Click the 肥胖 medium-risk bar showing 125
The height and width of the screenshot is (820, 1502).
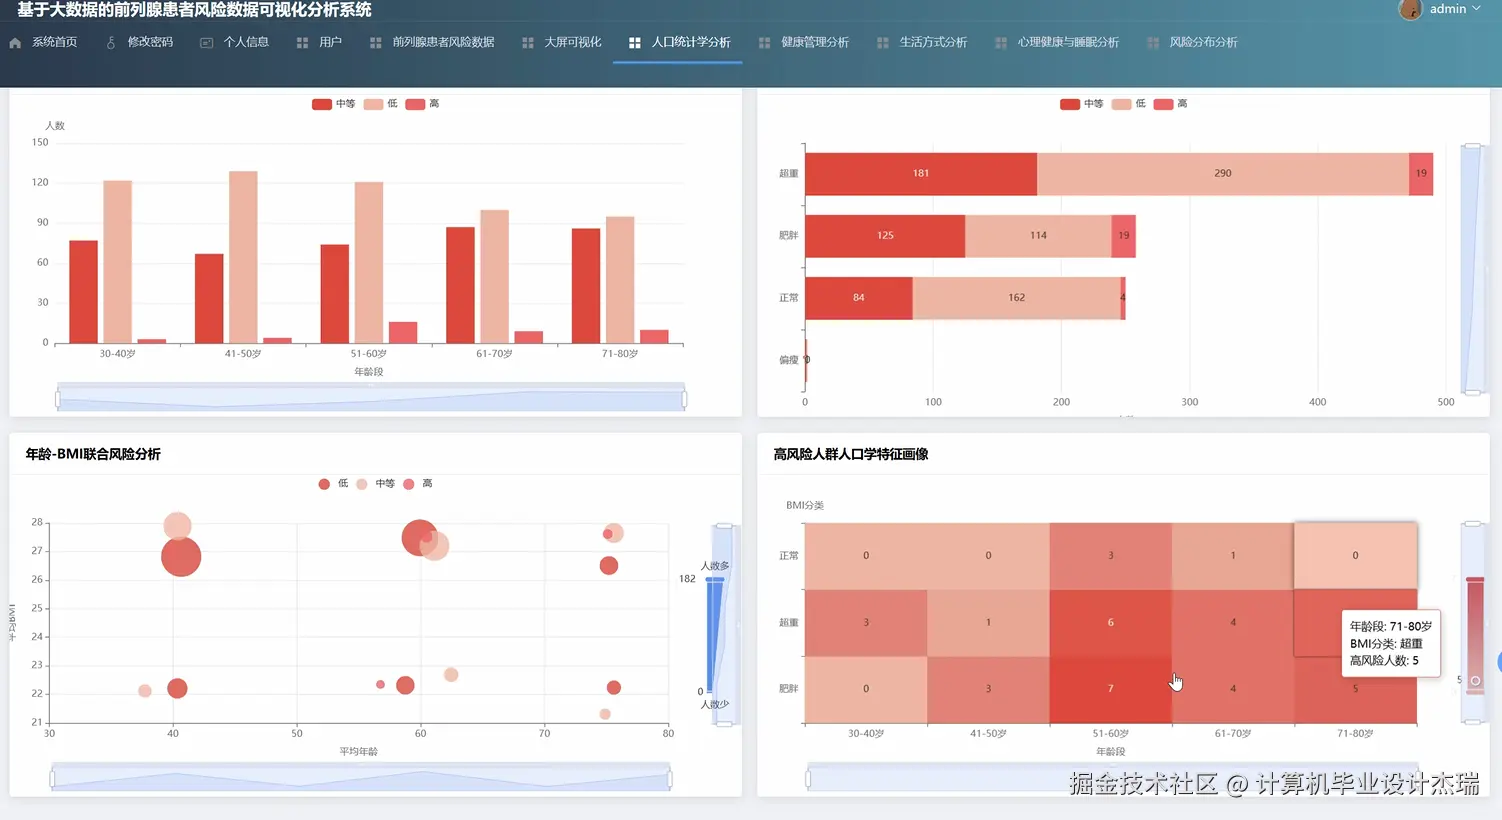885,236
